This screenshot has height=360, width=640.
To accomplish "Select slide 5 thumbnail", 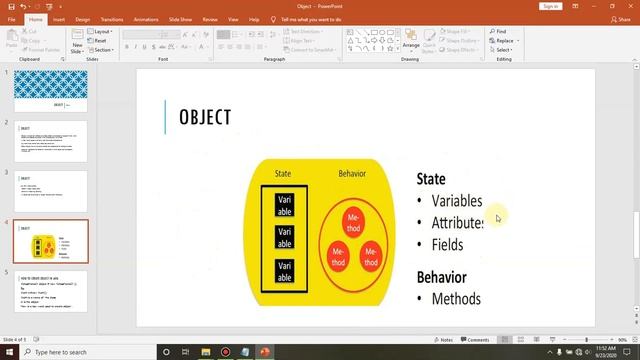I will tap(51, 291).
